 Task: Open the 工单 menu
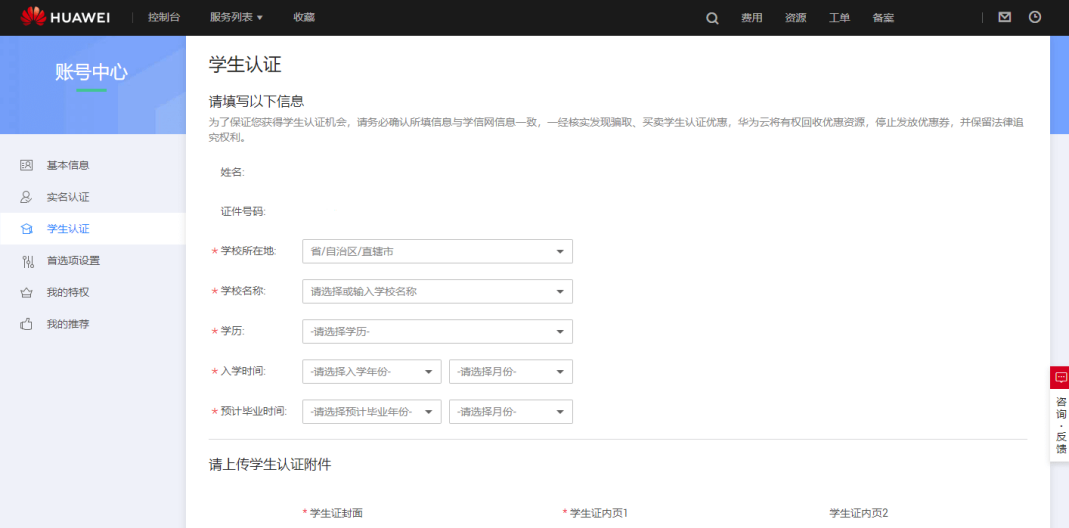point(839,18)
